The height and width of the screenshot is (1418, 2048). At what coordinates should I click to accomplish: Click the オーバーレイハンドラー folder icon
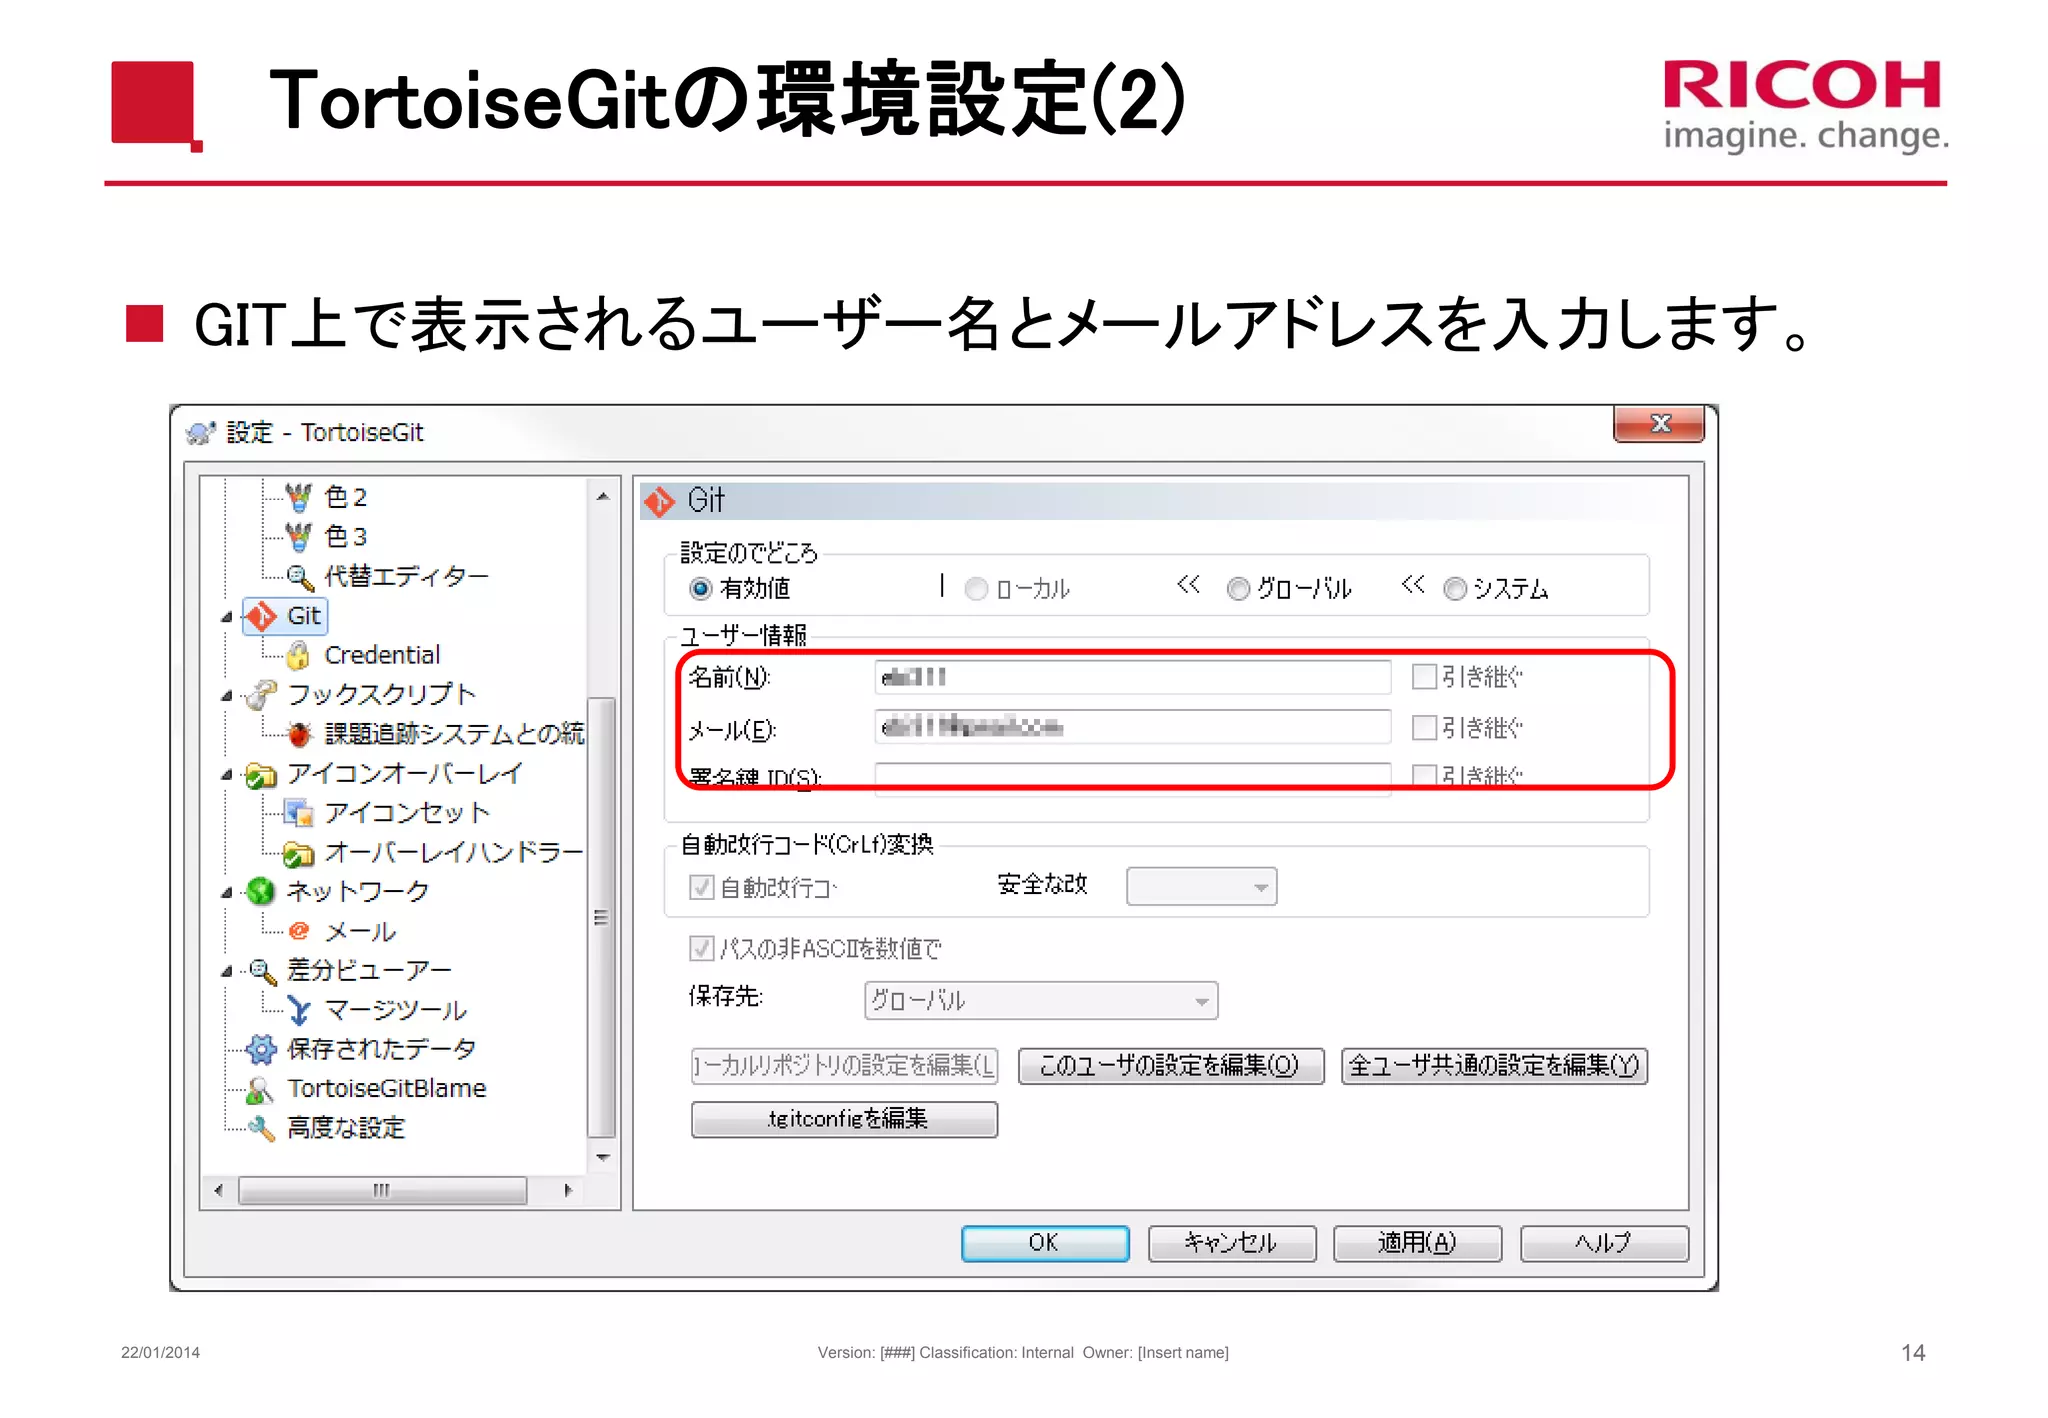pos(298,853)
